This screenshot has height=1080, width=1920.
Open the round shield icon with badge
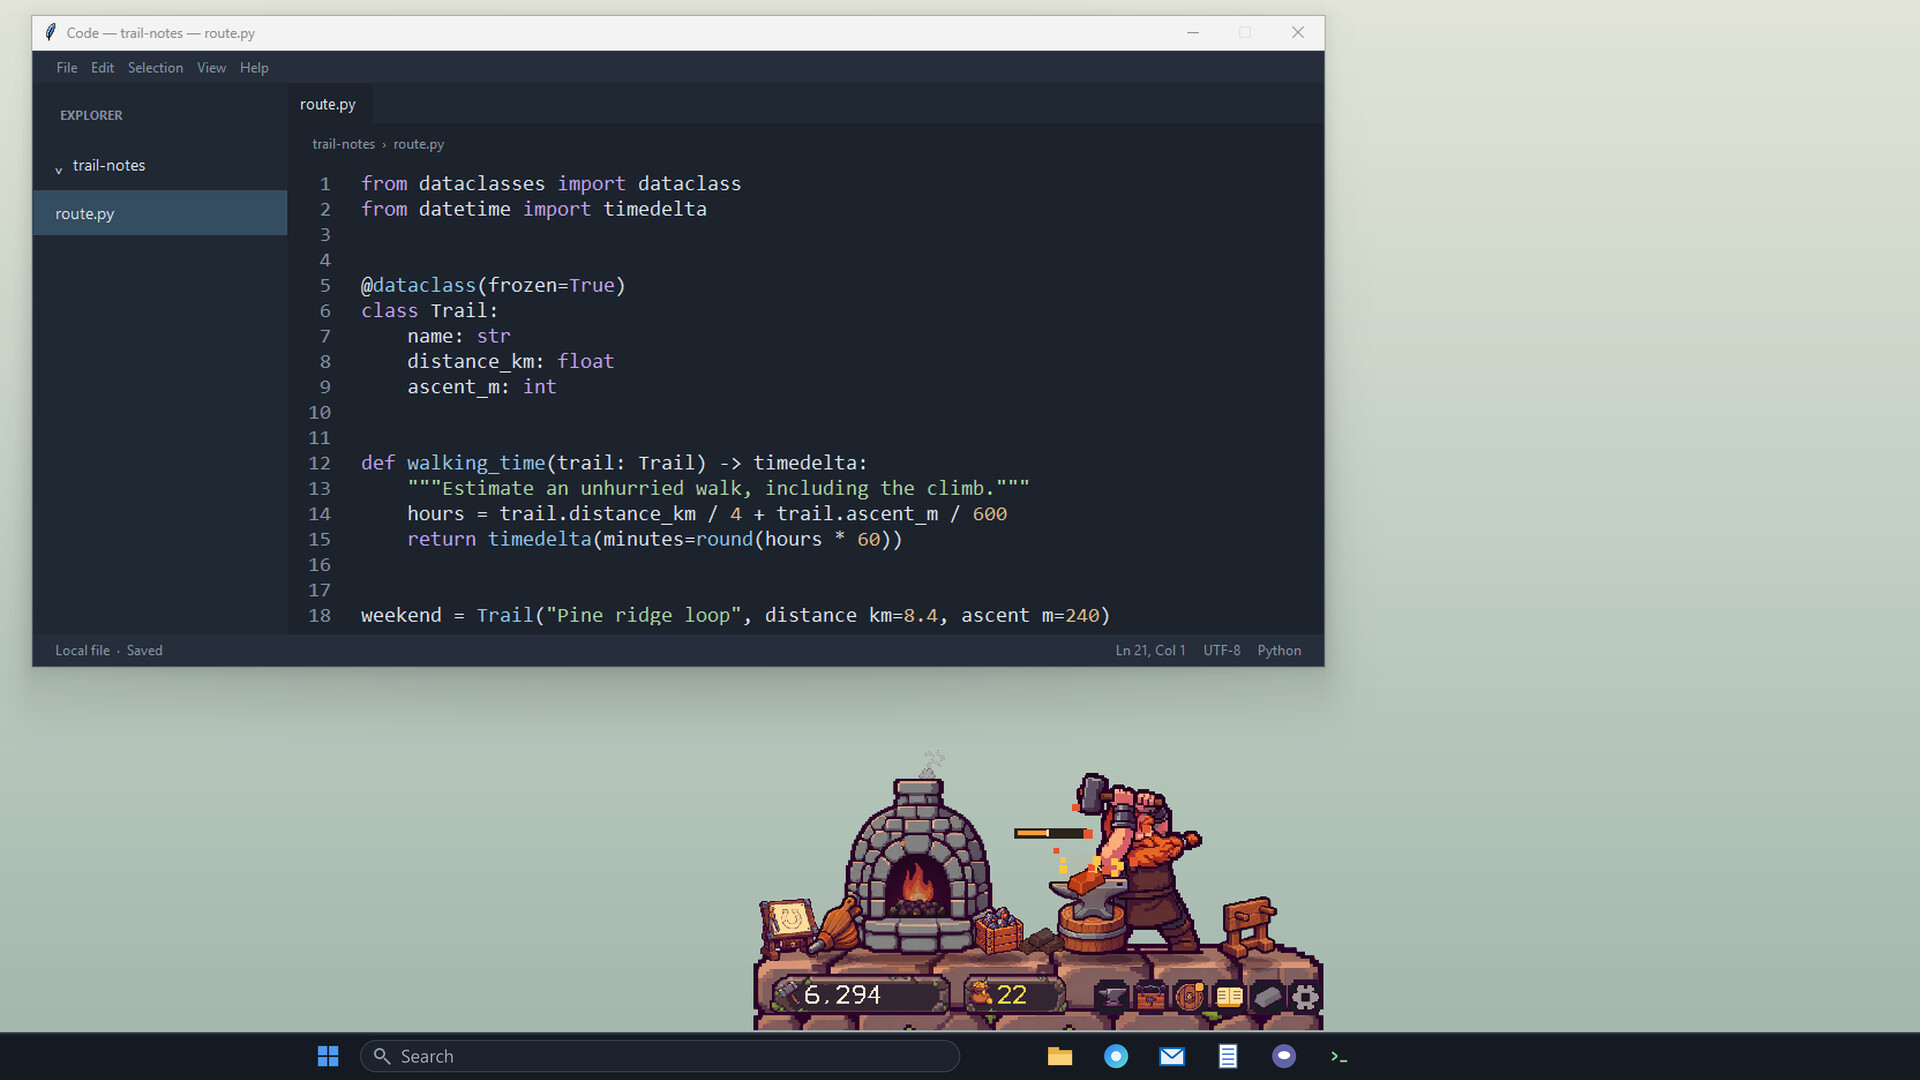point(1190,996)
